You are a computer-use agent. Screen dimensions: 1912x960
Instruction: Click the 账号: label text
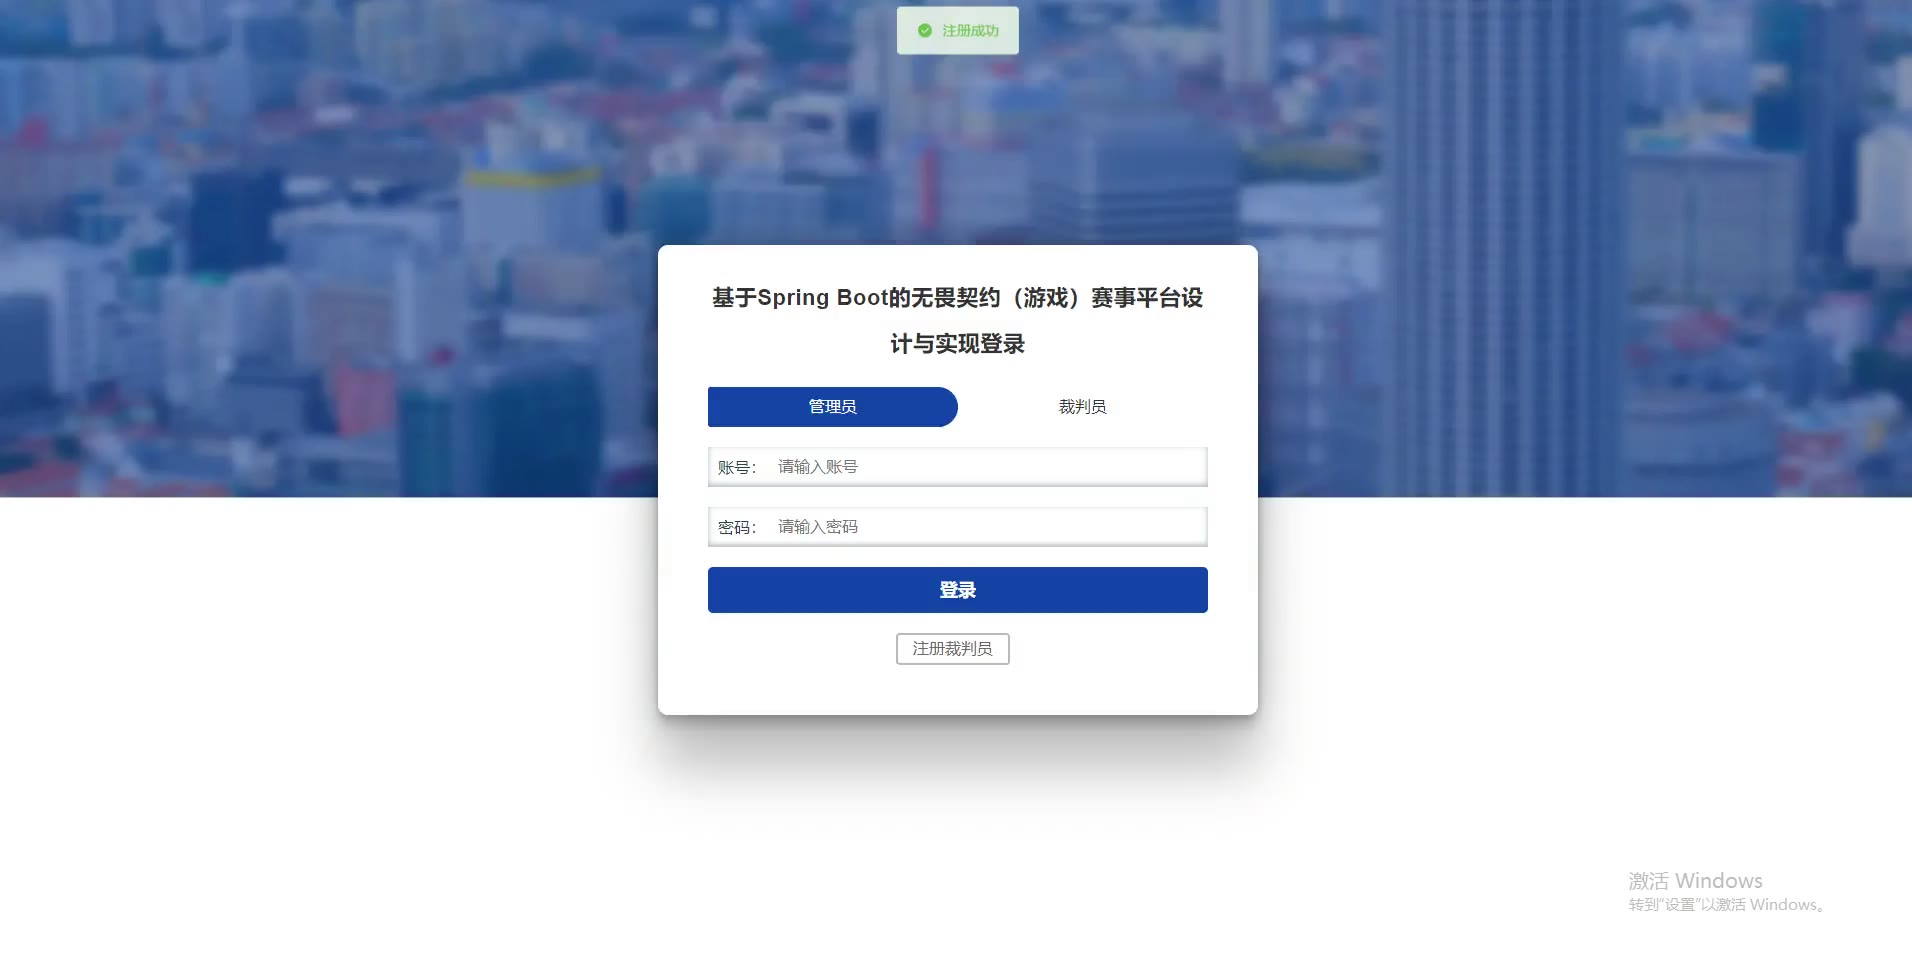[x=738, y=467]
